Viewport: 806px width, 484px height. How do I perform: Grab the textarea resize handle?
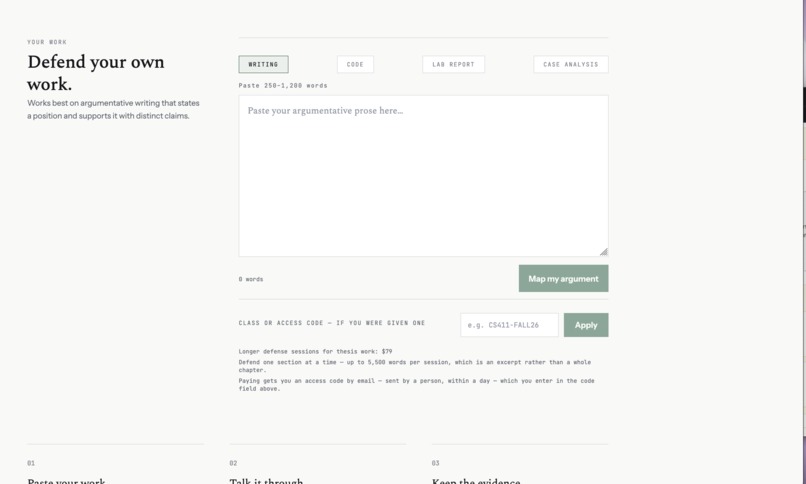click(x=603, y=251)
